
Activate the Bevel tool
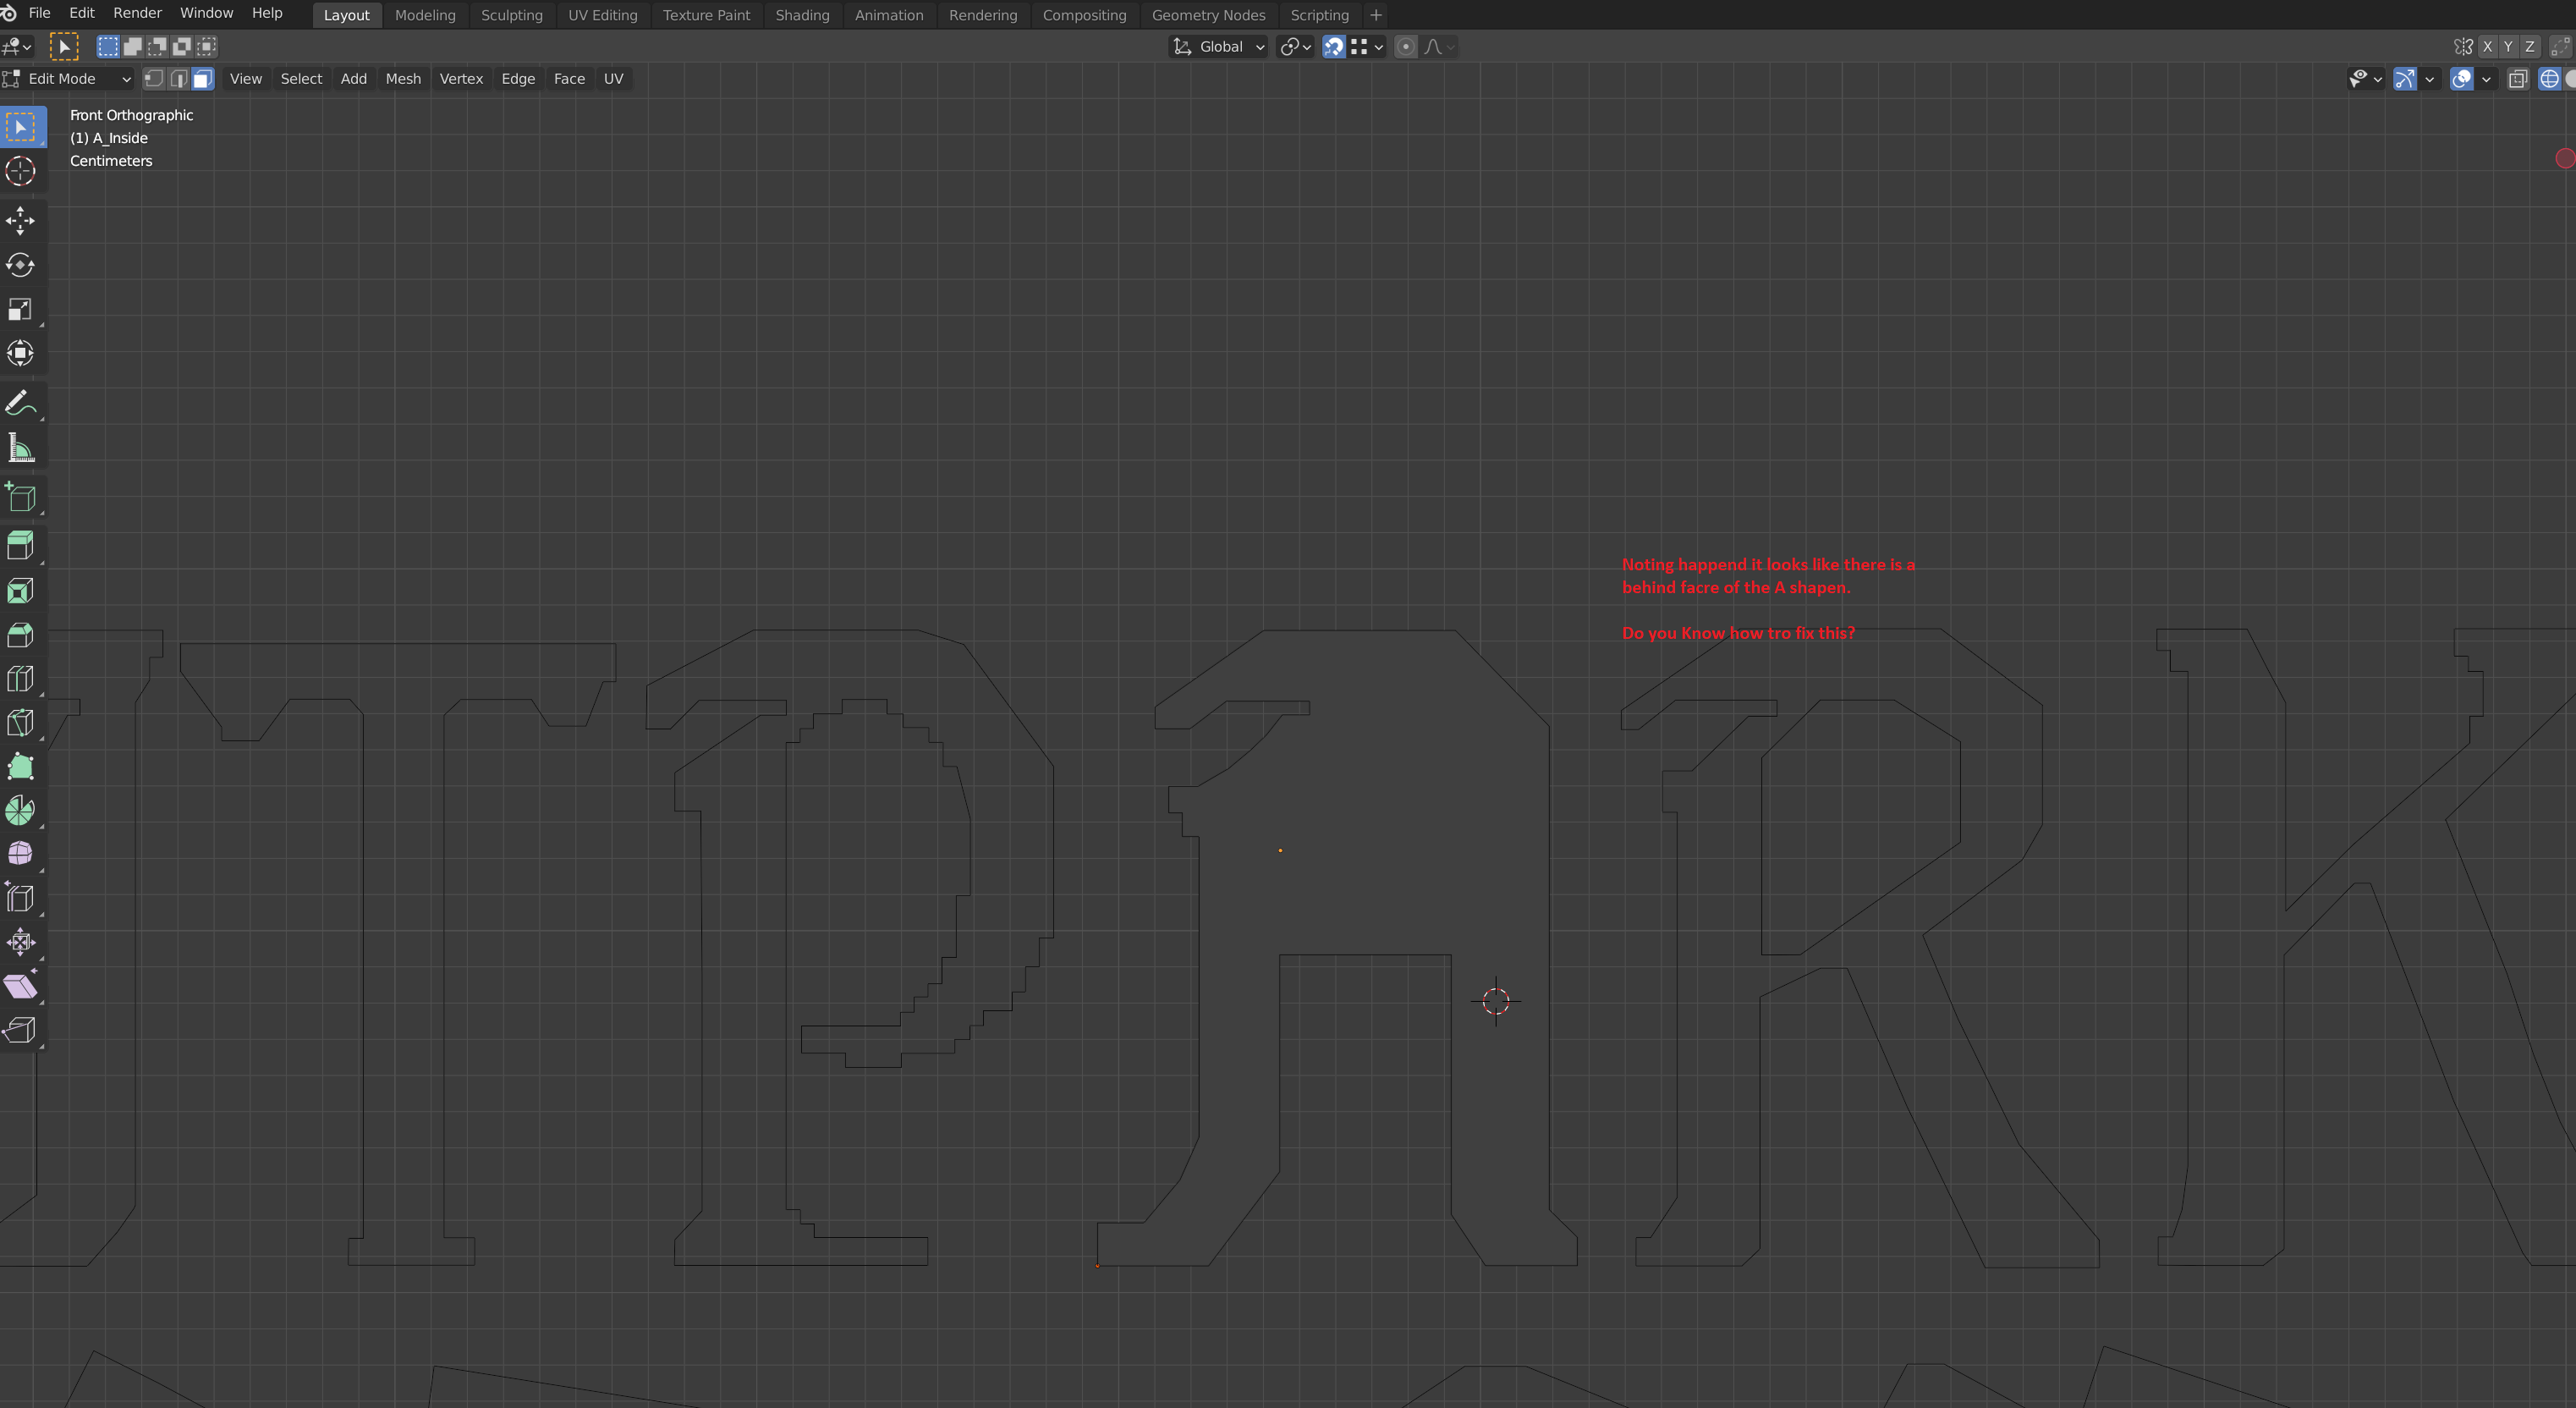[x=20, y=635]
